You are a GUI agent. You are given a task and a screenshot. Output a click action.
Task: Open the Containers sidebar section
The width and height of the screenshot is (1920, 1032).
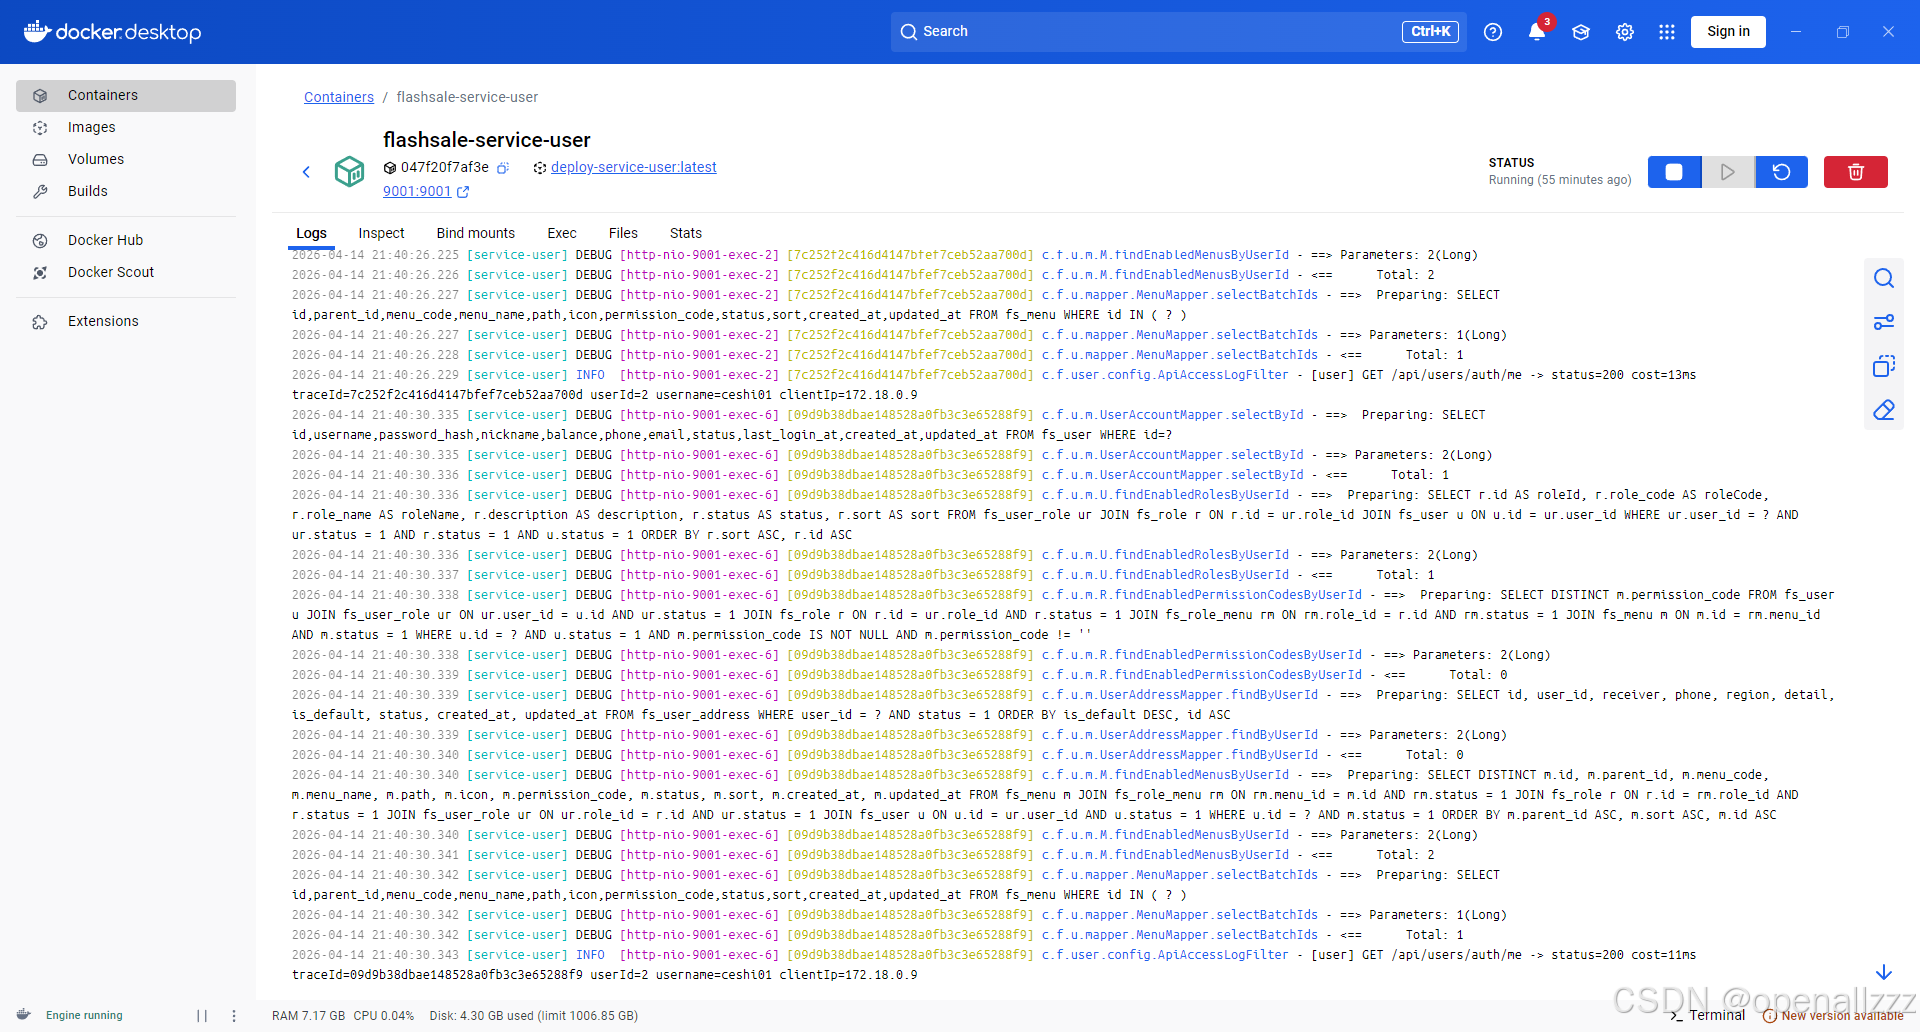click(126, 95)
